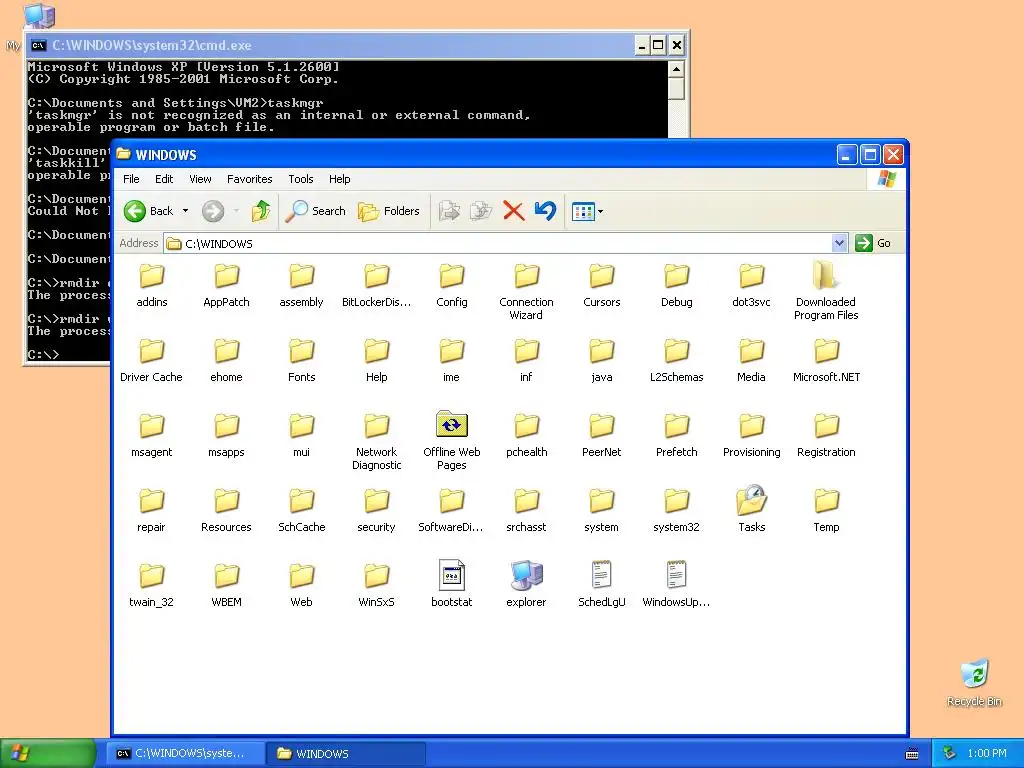Click the system tray clock
1024x768 pixels.
coord(987,754)
